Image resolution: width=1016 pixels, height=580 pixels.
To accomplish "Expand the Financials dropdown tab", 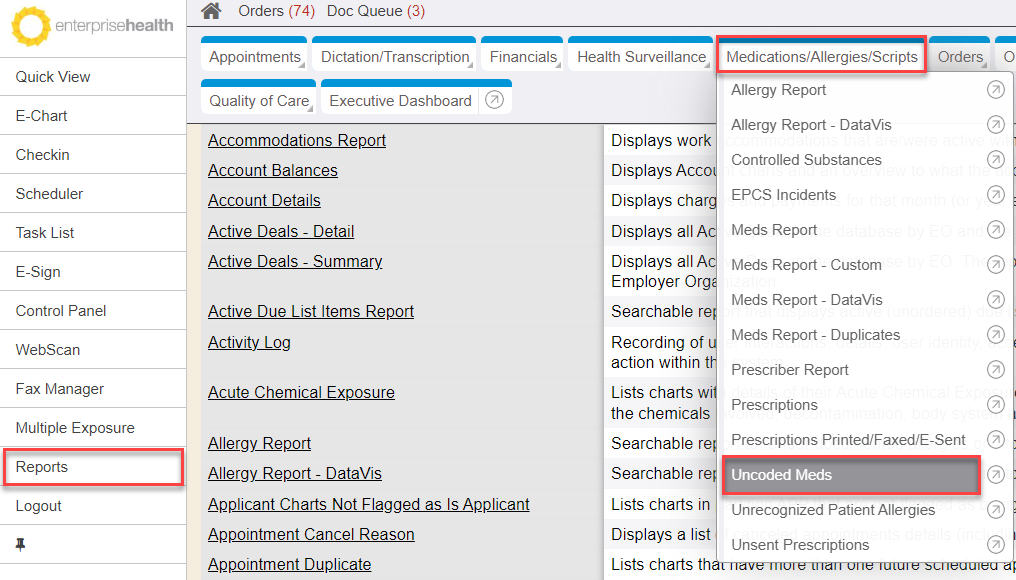I will tap(523, 57).
